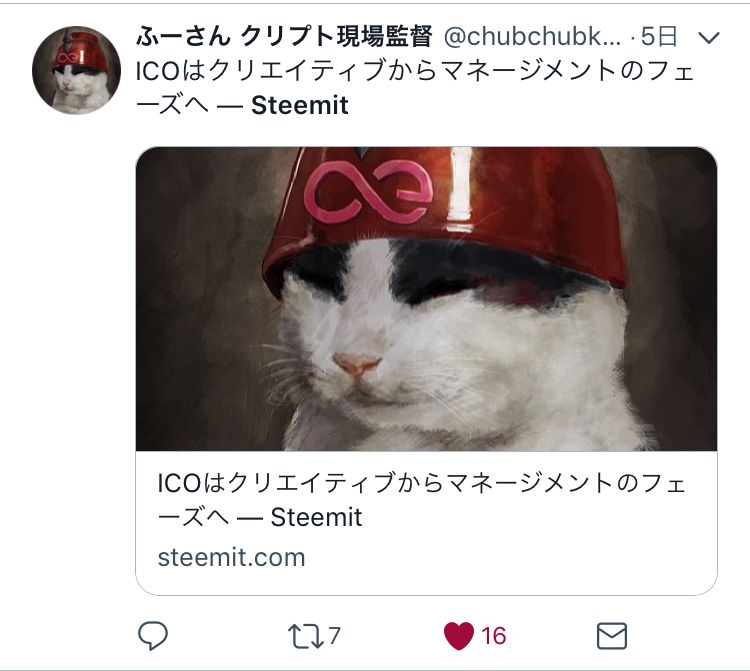Viewport: 750px width, 671px height.
Task: Open the link card title ICOはクリエイティブから
Action: point(422,500)
